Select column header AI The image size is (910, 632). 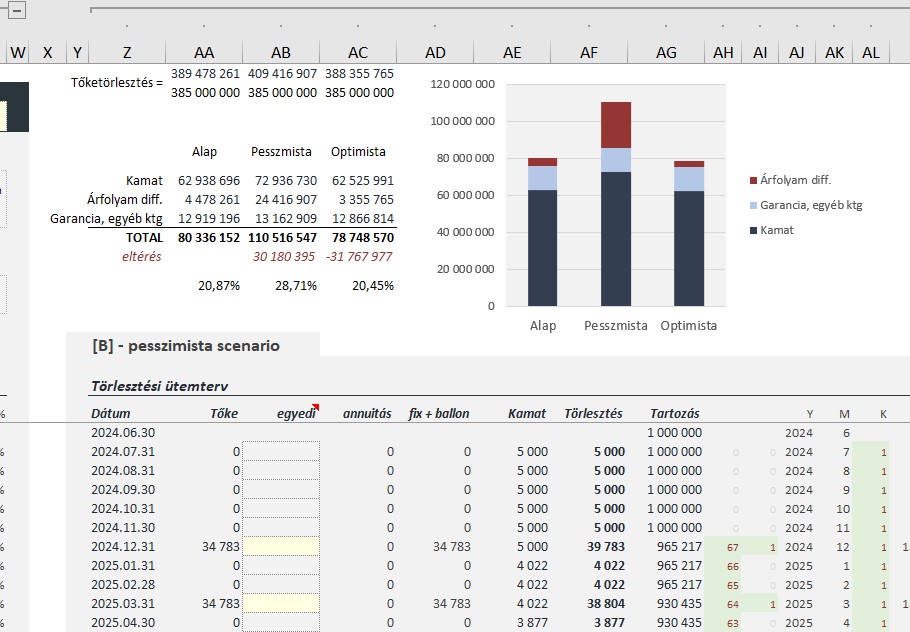click(x=760, y=52)
